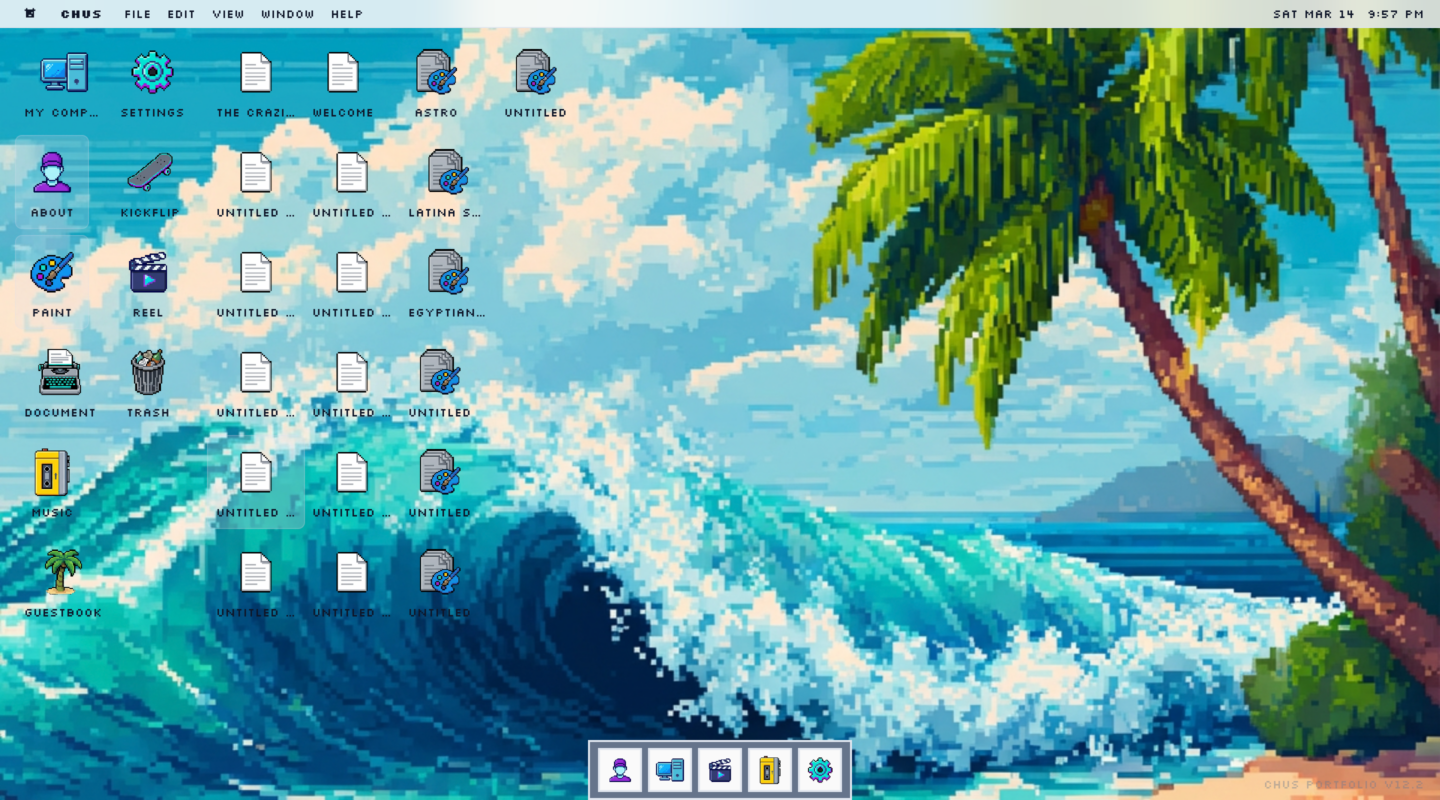Launch the Paint palette desktop icon

click(x=52, y=274)
